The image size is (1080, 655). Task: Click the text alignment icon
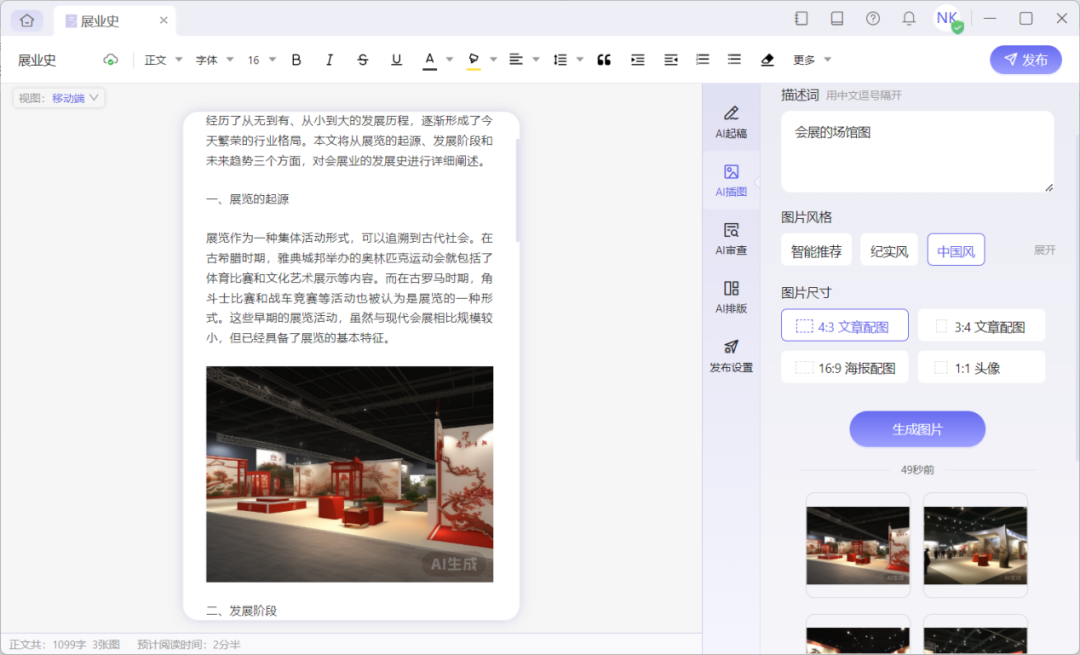click(516, 60)
